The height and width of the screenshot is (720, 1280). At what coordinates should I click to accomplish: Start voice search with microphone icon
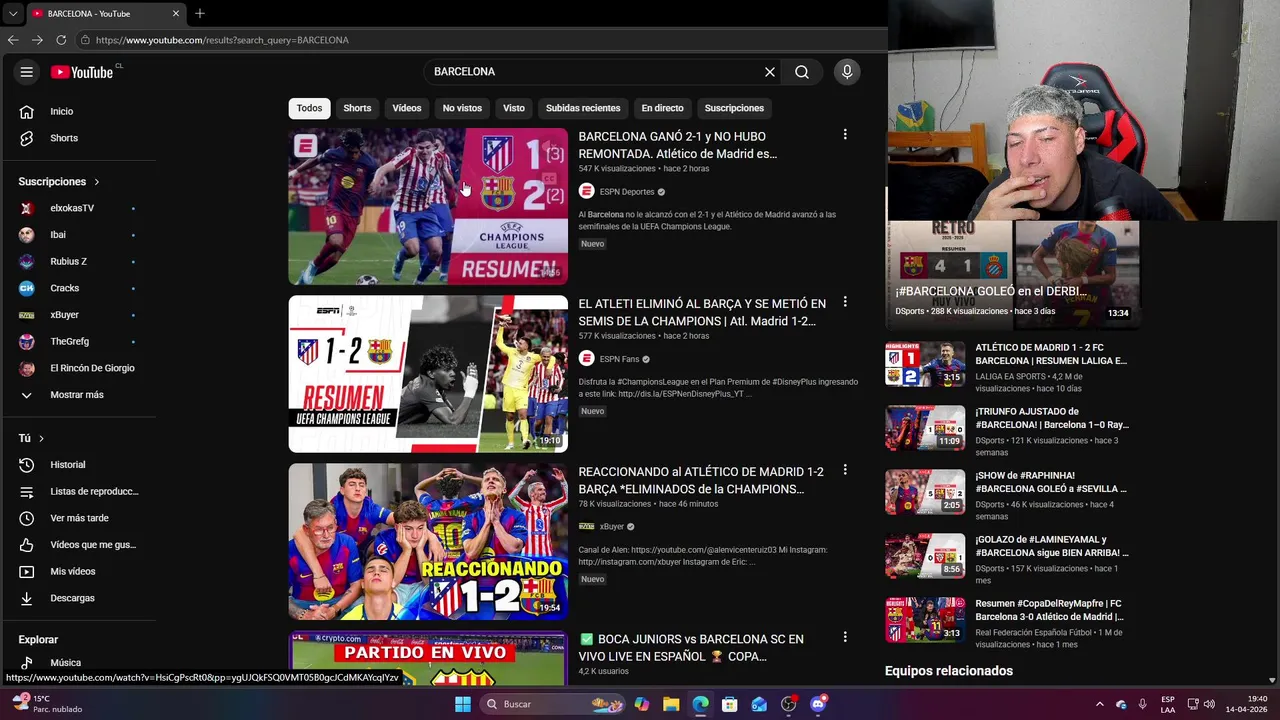pos(847,72)
